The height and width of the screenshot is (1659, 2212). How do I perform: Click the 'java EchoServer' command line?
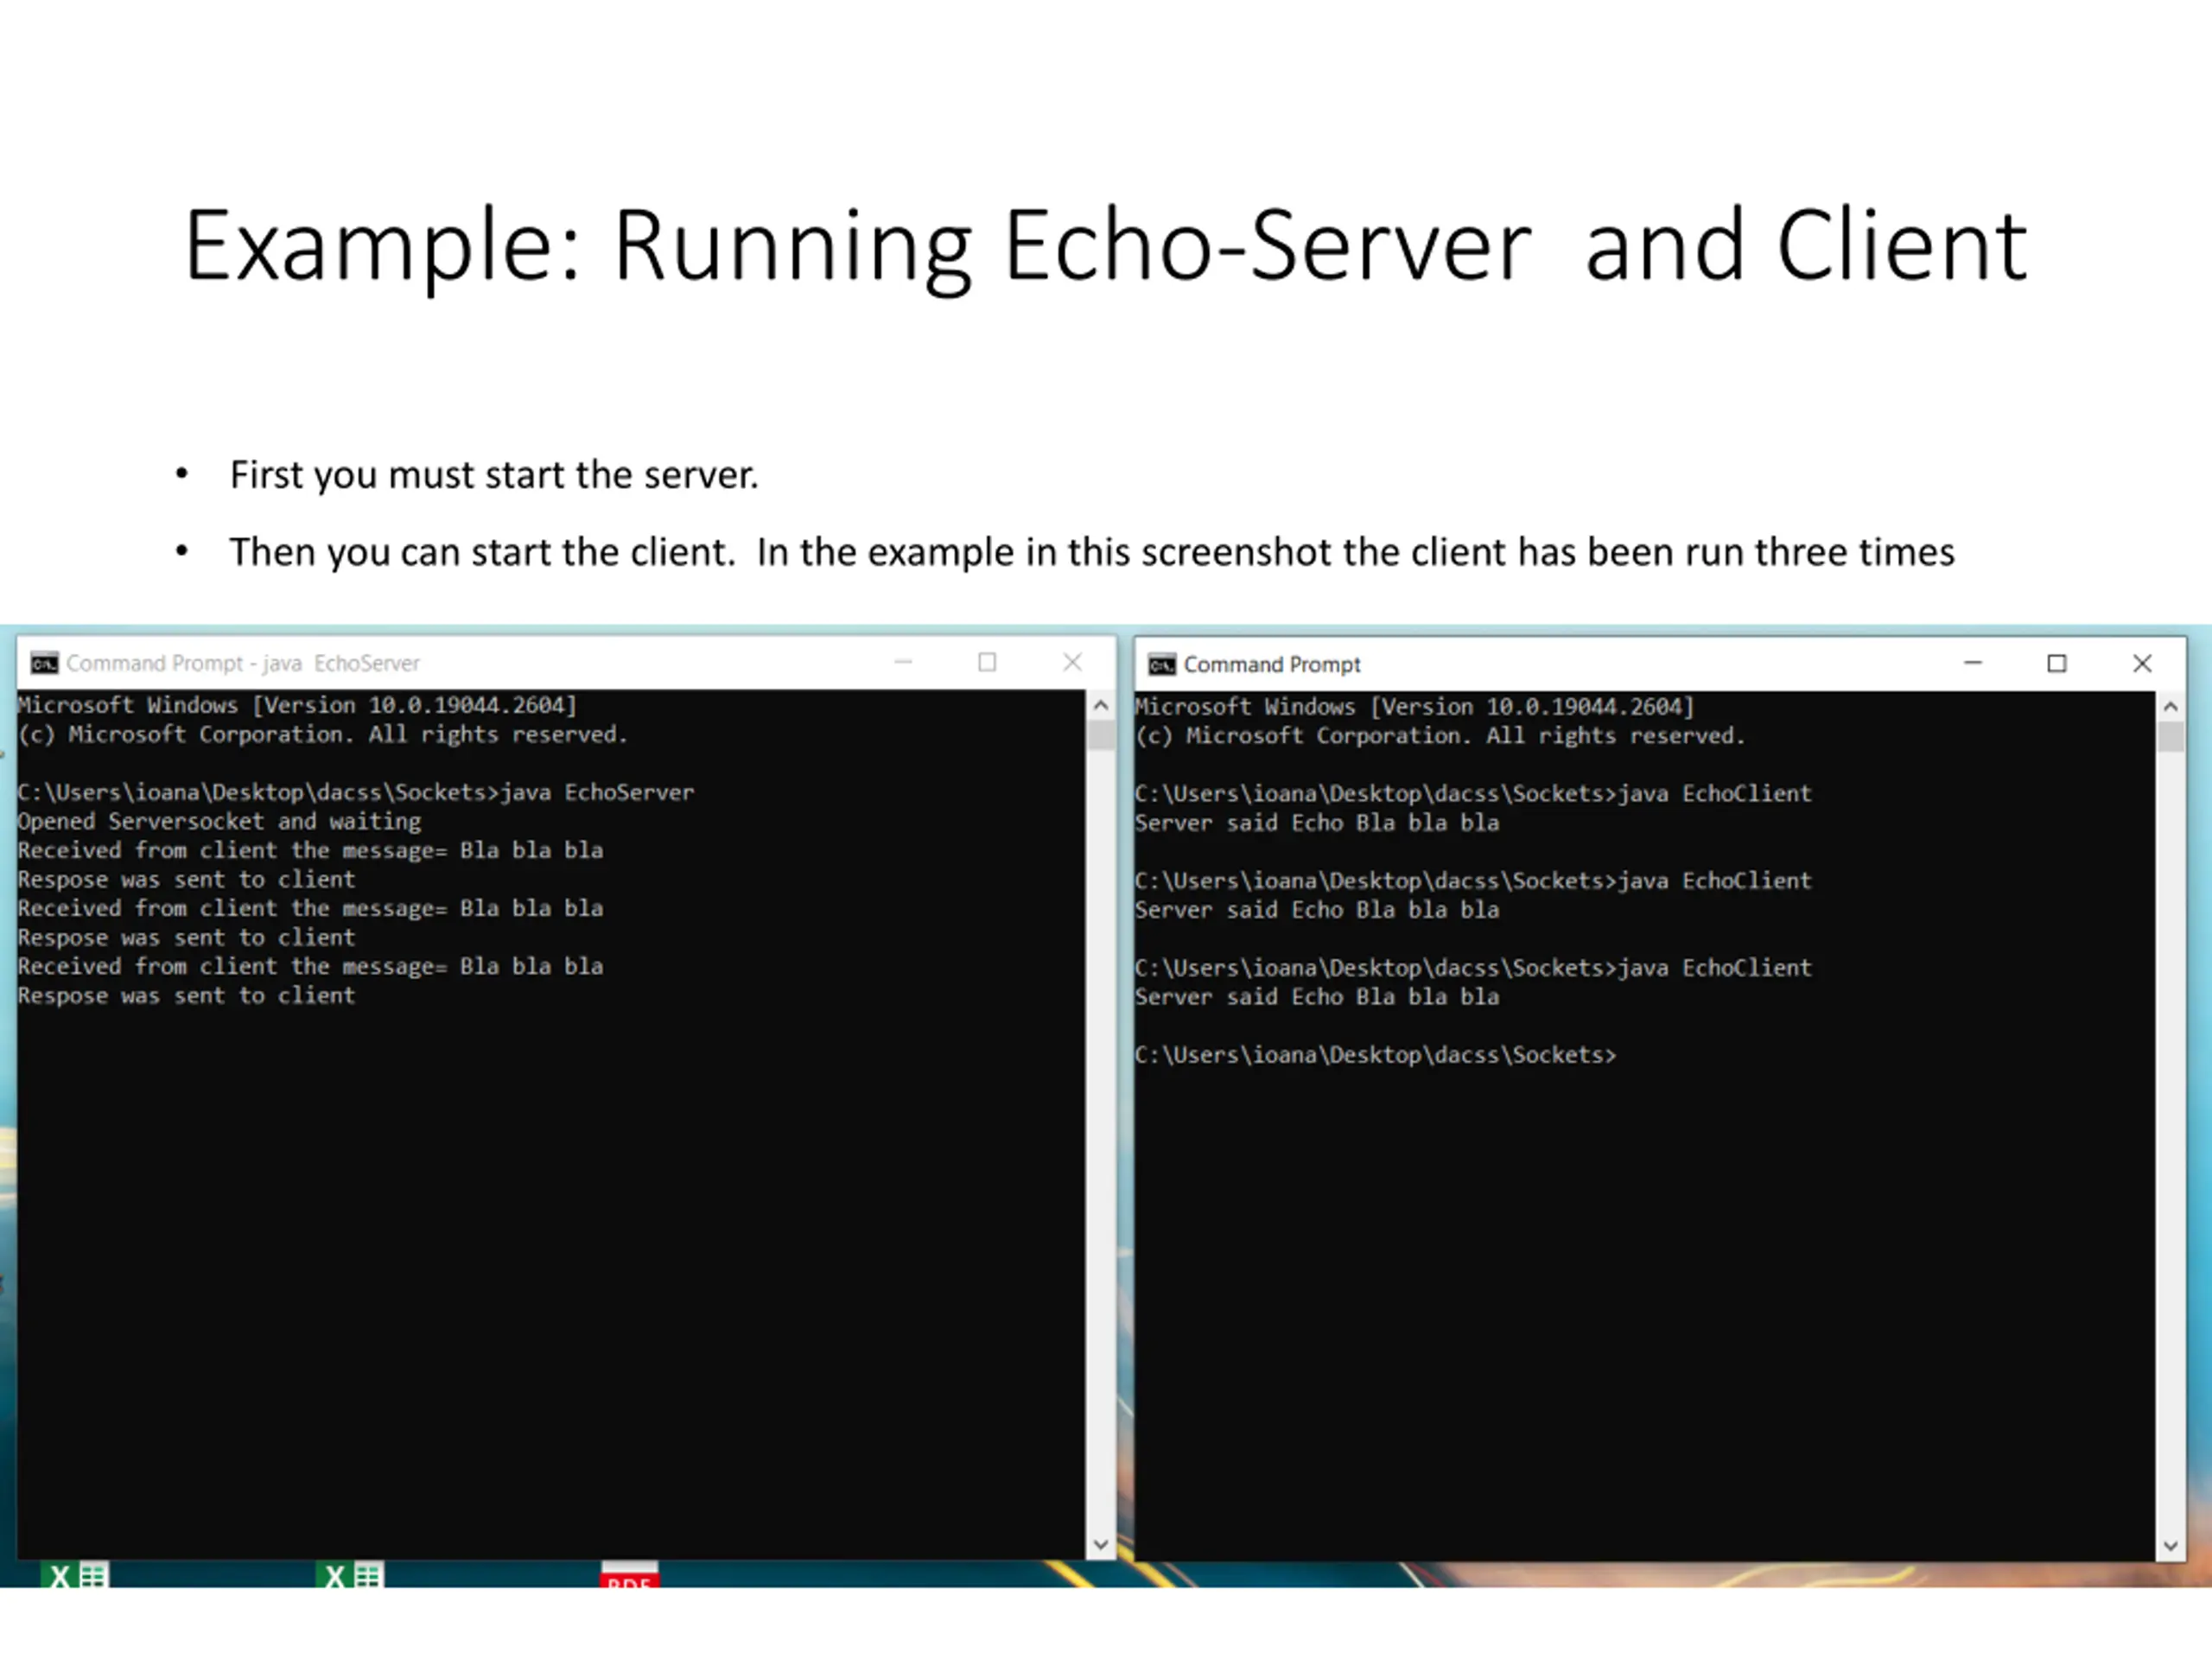[355, 792]
